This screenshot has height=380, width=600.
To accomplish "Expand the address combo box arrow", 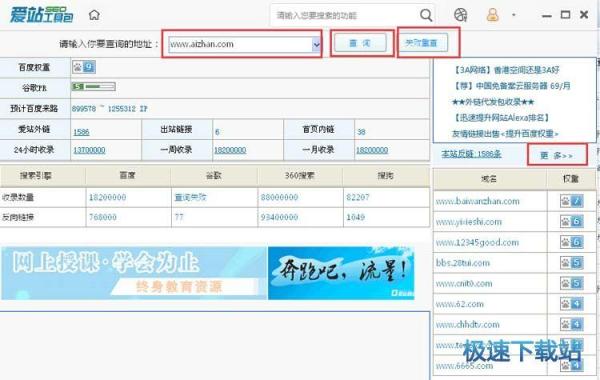I will coord(316,44).
